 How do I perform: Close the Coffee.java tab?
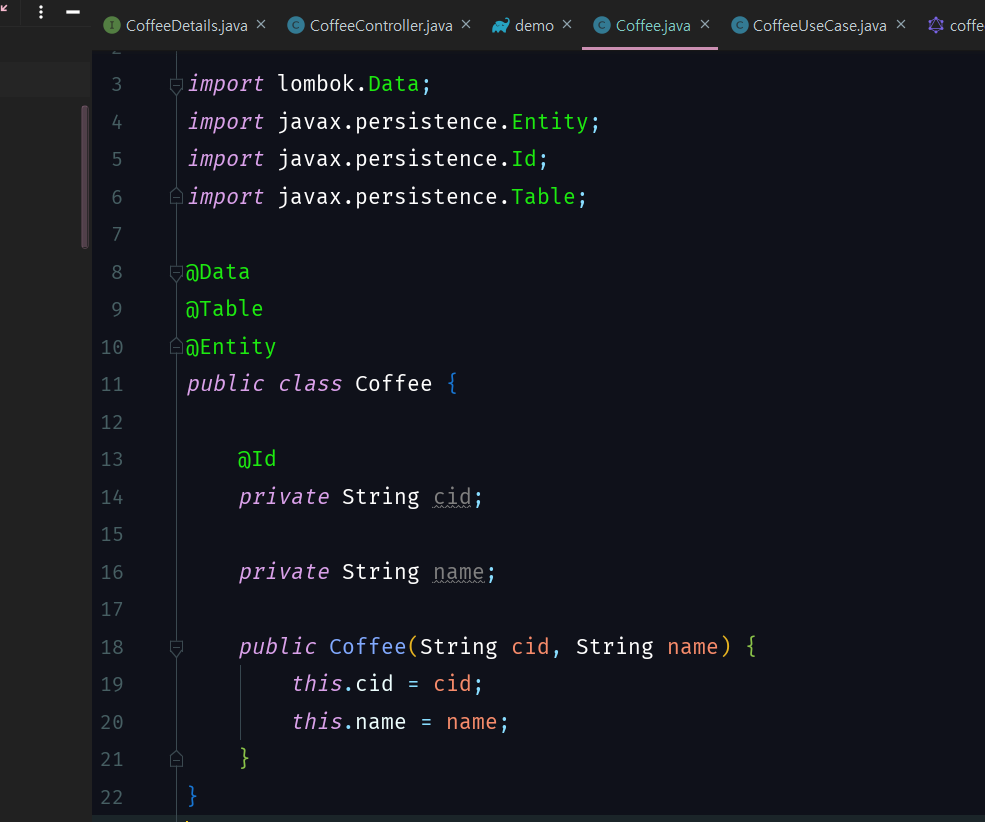click(x=703, y=25)
